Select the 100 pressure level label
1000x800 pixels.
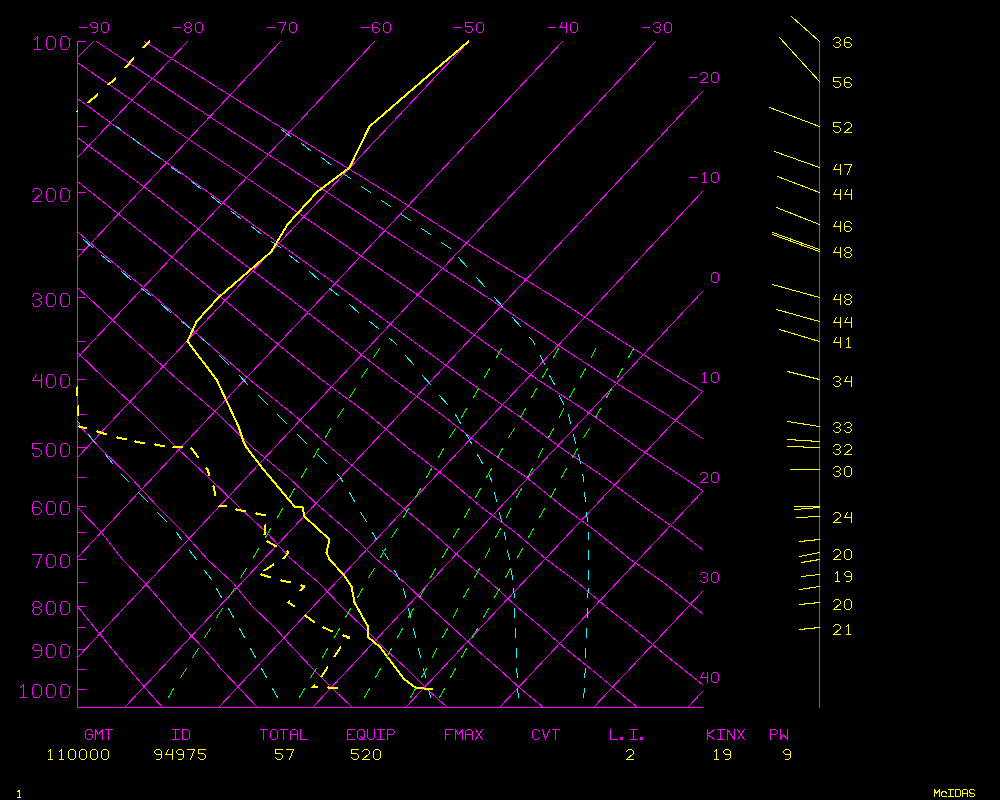(x=50, y=43)
